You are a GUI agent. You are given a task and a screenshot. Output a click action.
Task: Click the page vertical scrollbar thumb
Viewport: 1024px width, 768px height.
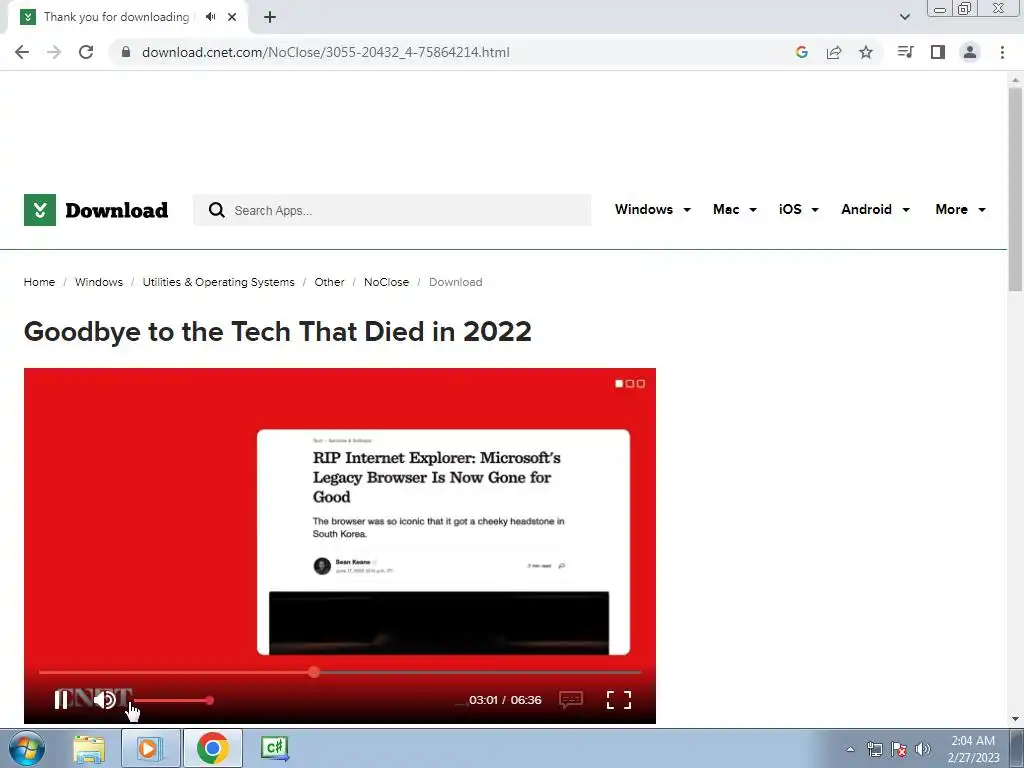(1015, 189)
